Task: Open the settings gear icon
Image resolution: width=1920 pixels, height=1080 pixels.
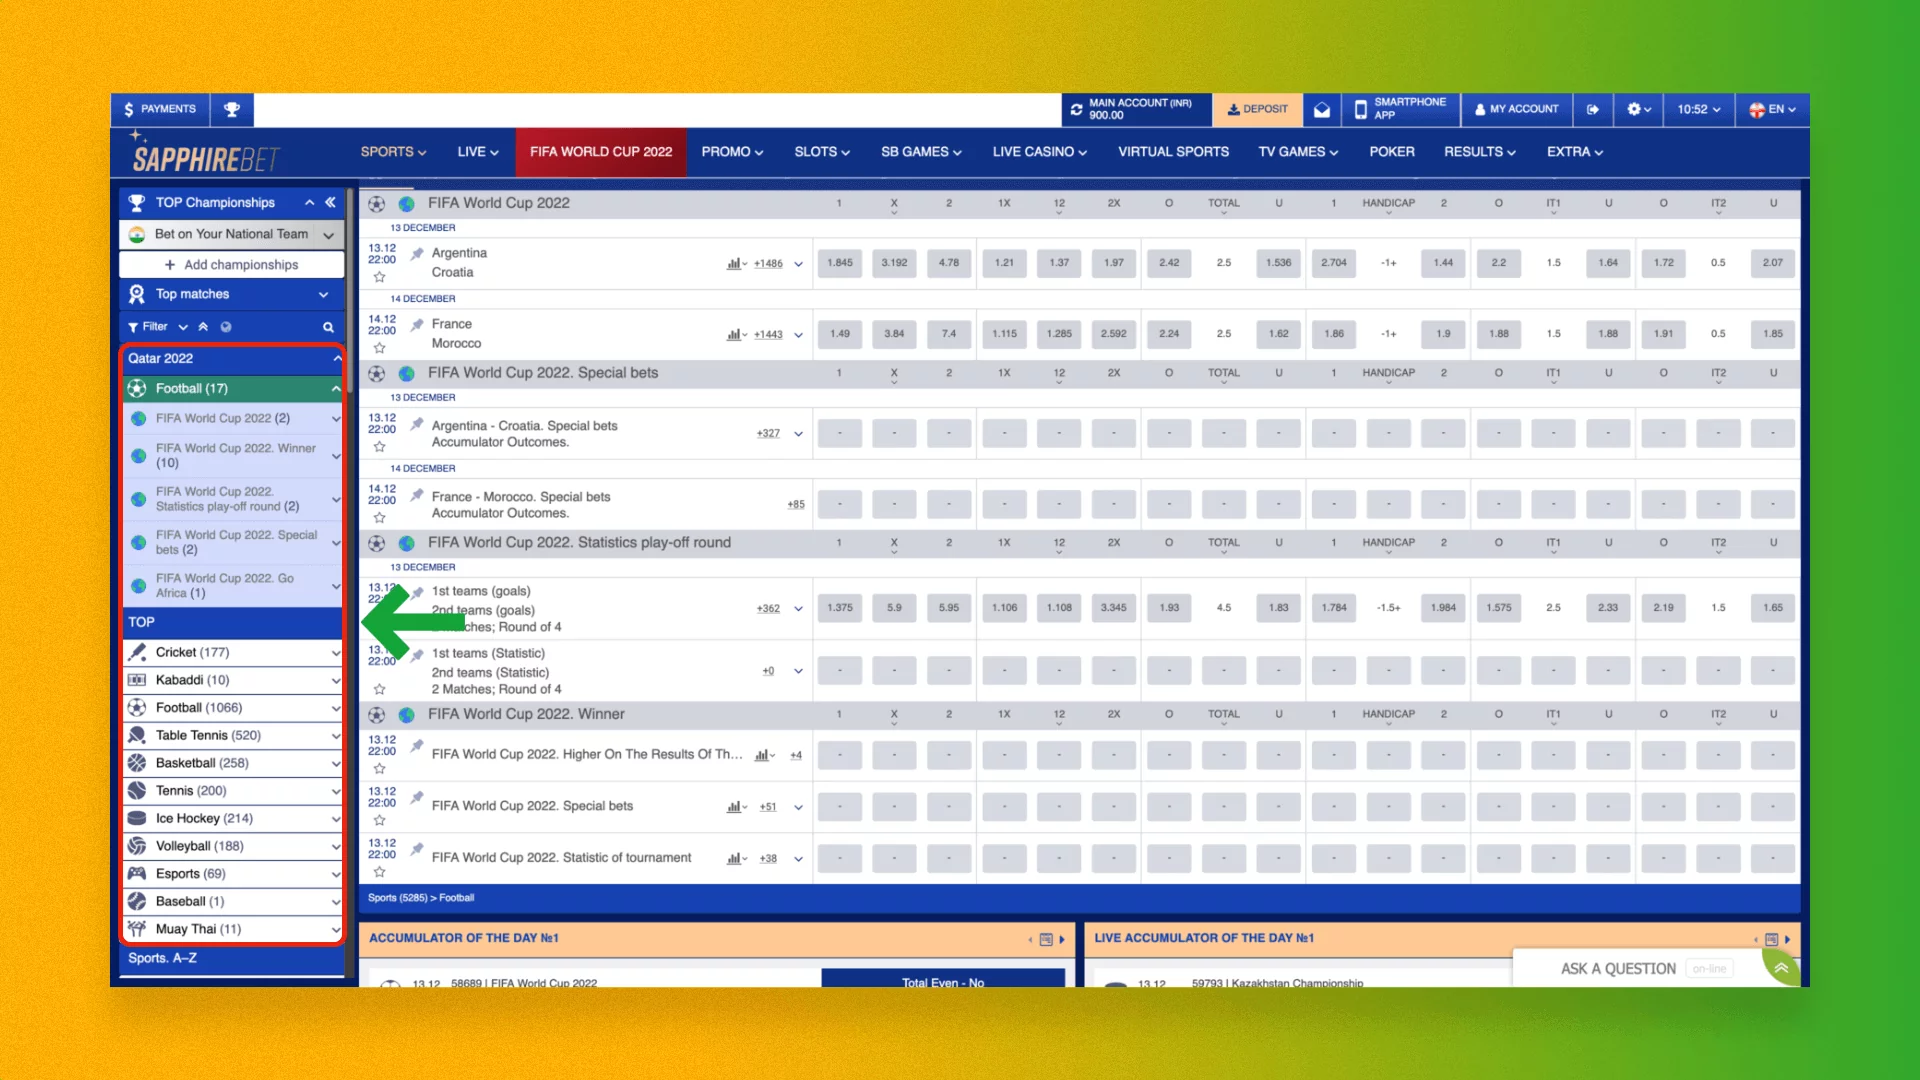Action: (1634, 109)
